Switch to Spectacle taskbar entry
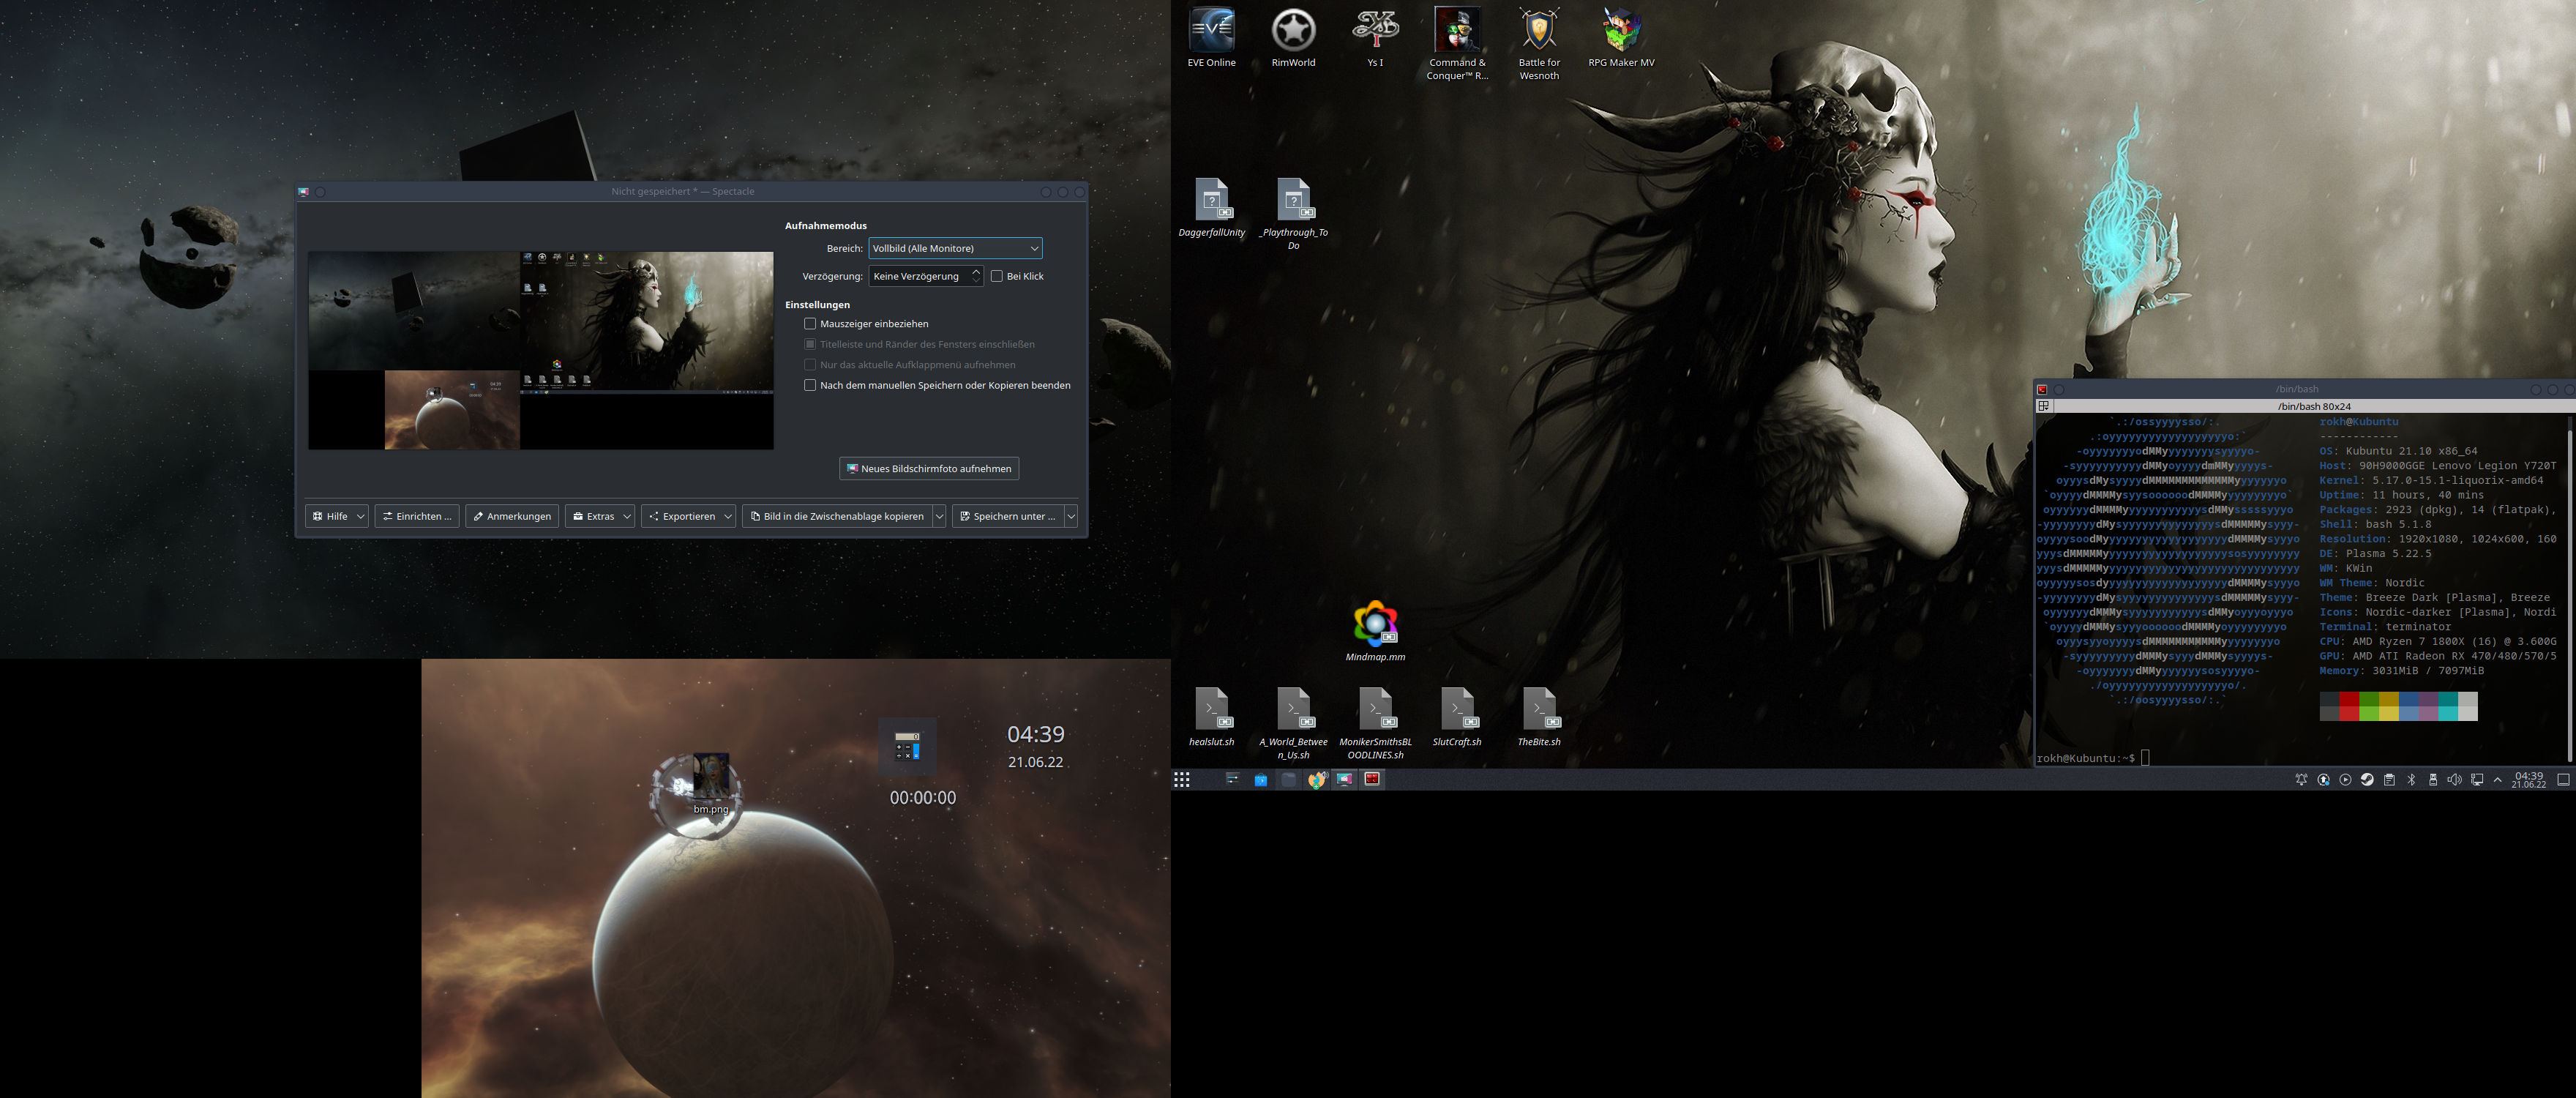The image size is (2576, 1098). [1345, 780]
